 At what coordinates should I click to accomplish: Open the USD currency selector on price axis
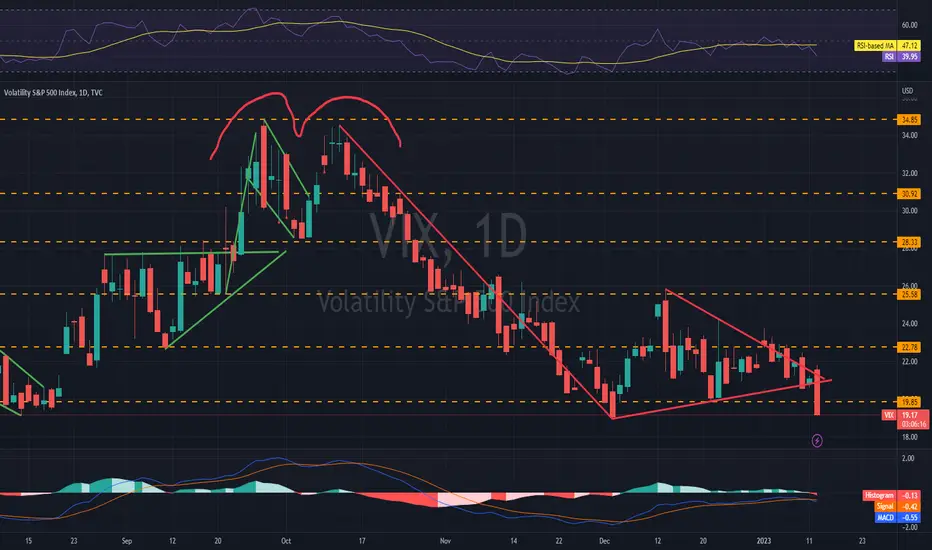click(x=907, y=91)
